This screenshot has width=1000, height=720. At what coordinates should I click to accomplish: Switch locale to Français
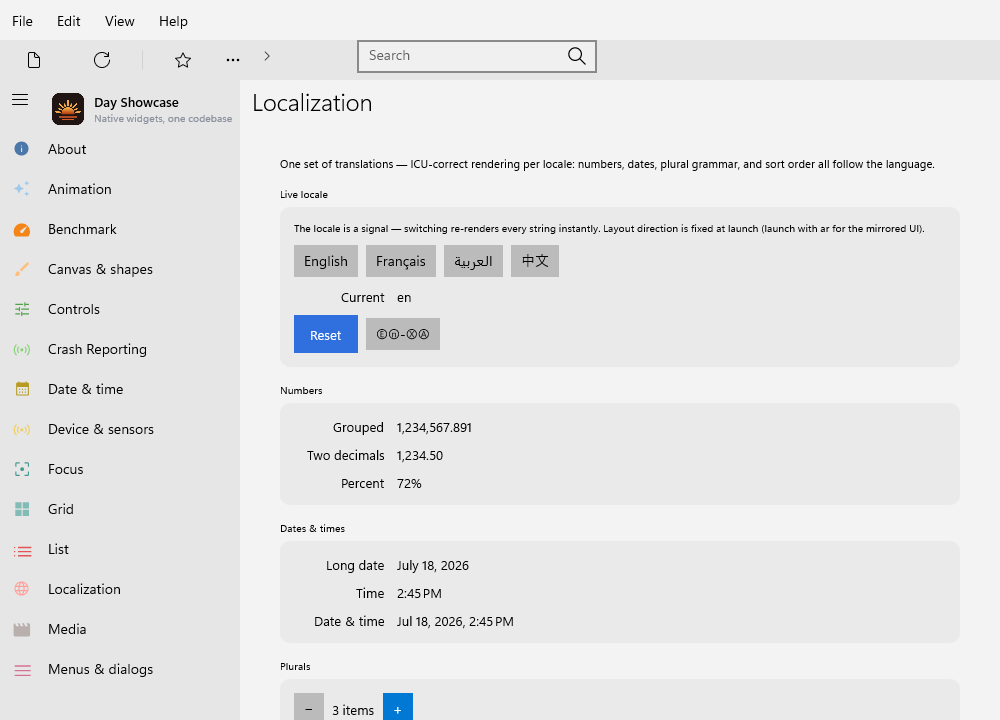tap(401, 261)
